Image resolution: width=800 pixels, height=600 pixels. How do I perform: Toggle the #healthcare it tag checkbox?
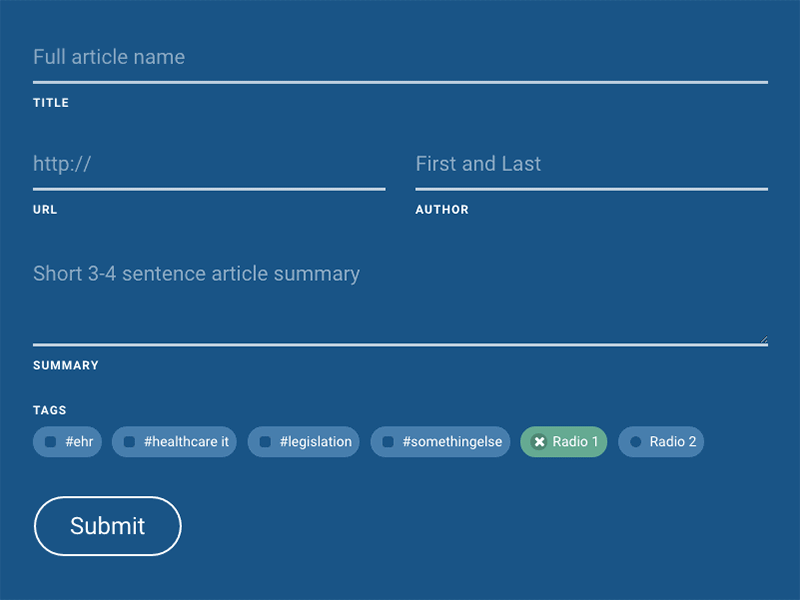(x=129, y=442)
